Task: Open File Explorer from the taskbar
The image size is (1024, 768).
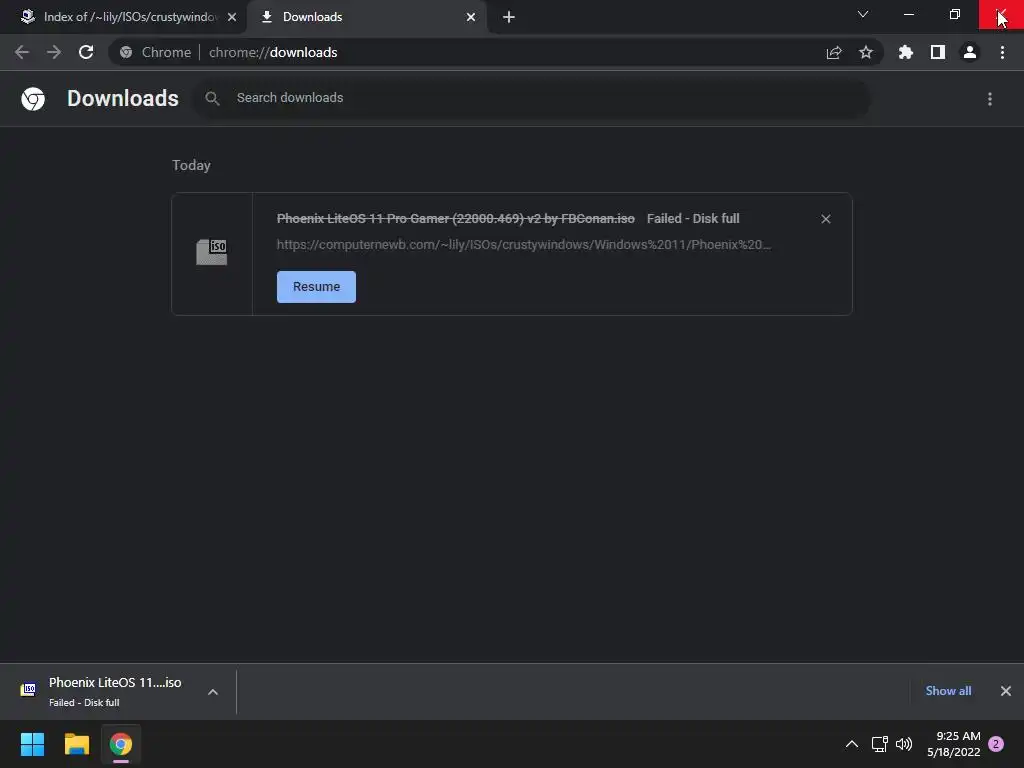Action: [77, 744]
